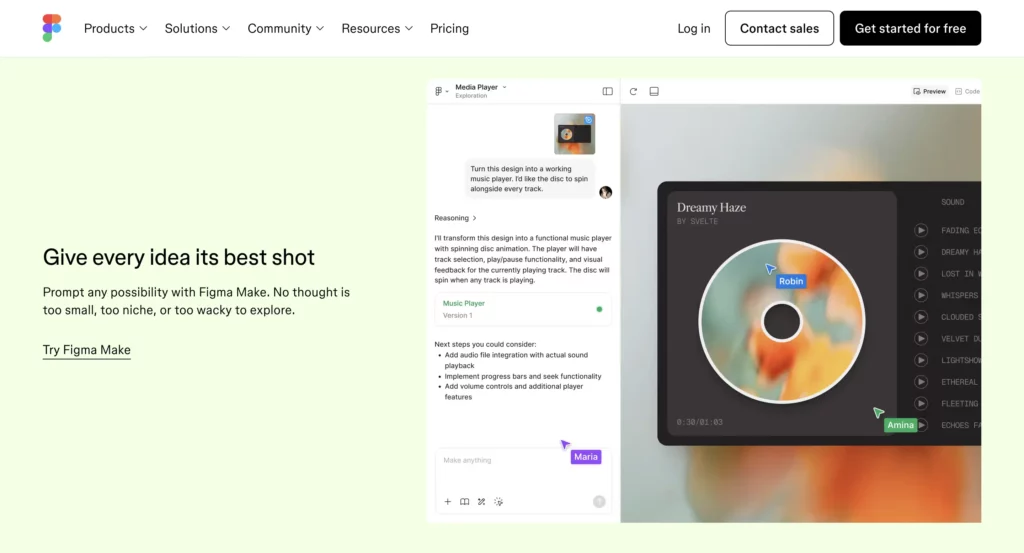Image resolution: width=1024 pixels, height=553 pixels.
Task: Click the Contact sales button
Action: coord(779,28)
